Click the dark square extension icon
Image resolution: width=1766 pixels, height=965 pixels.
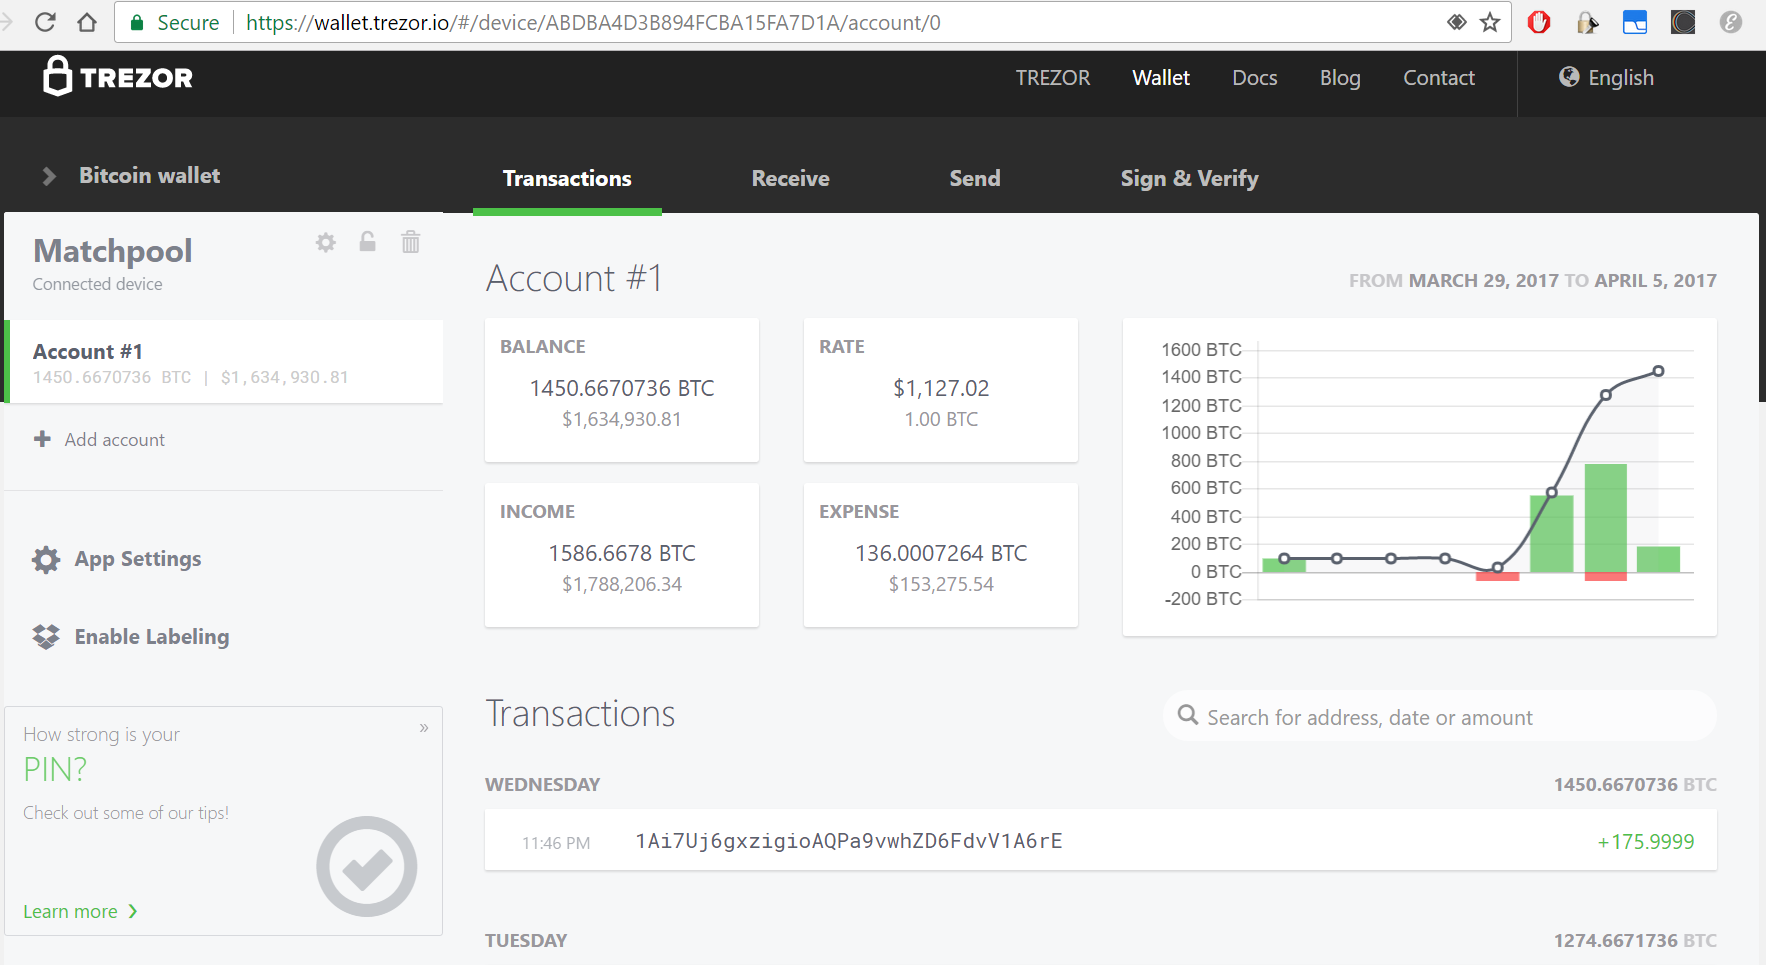point(1683,22)
